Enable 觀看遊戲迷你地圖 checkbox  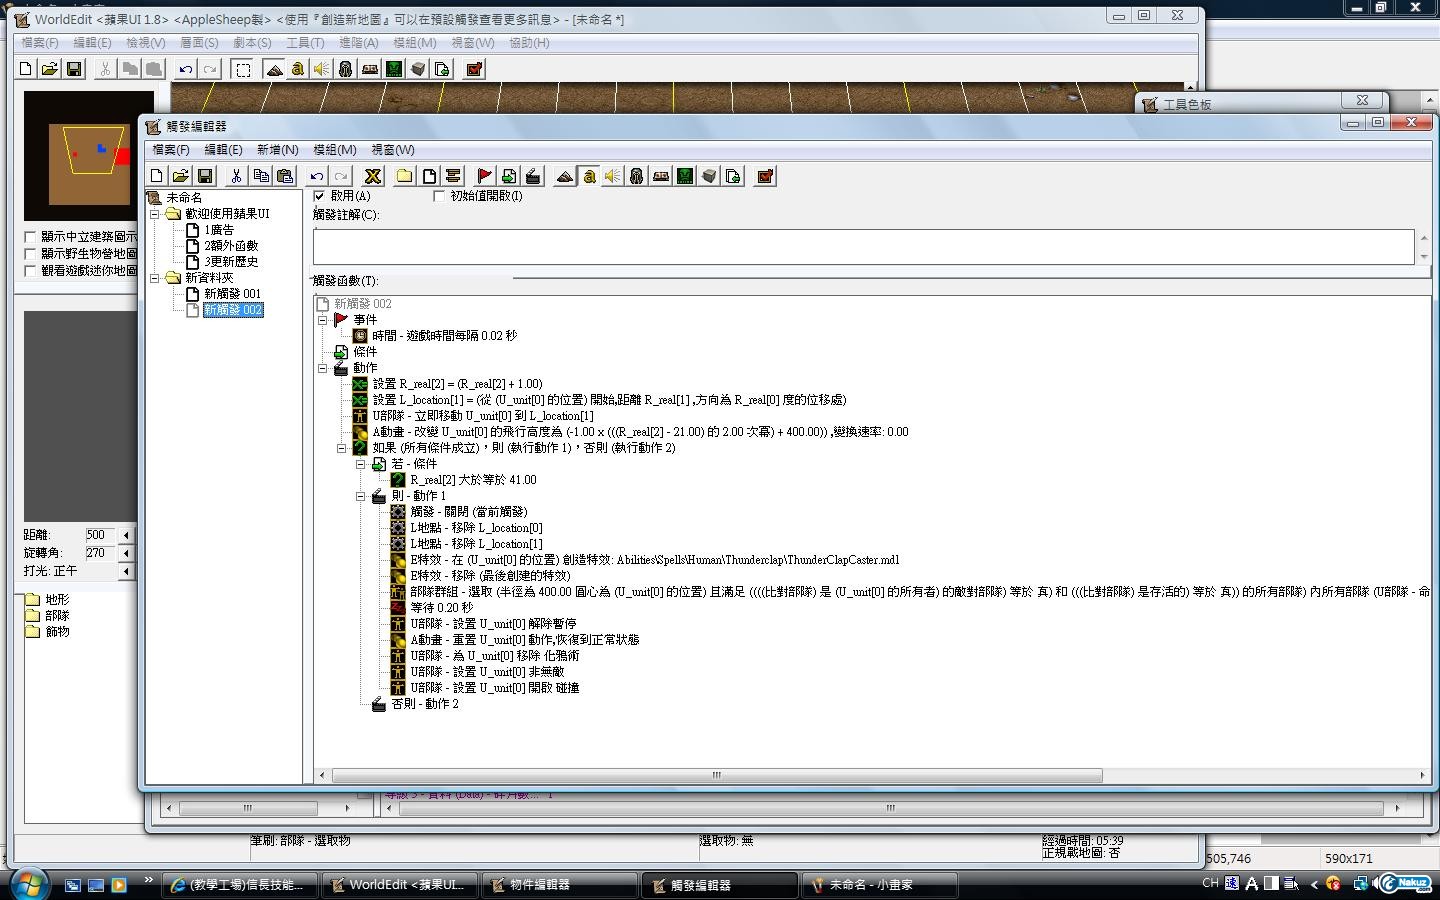[30, 271]
